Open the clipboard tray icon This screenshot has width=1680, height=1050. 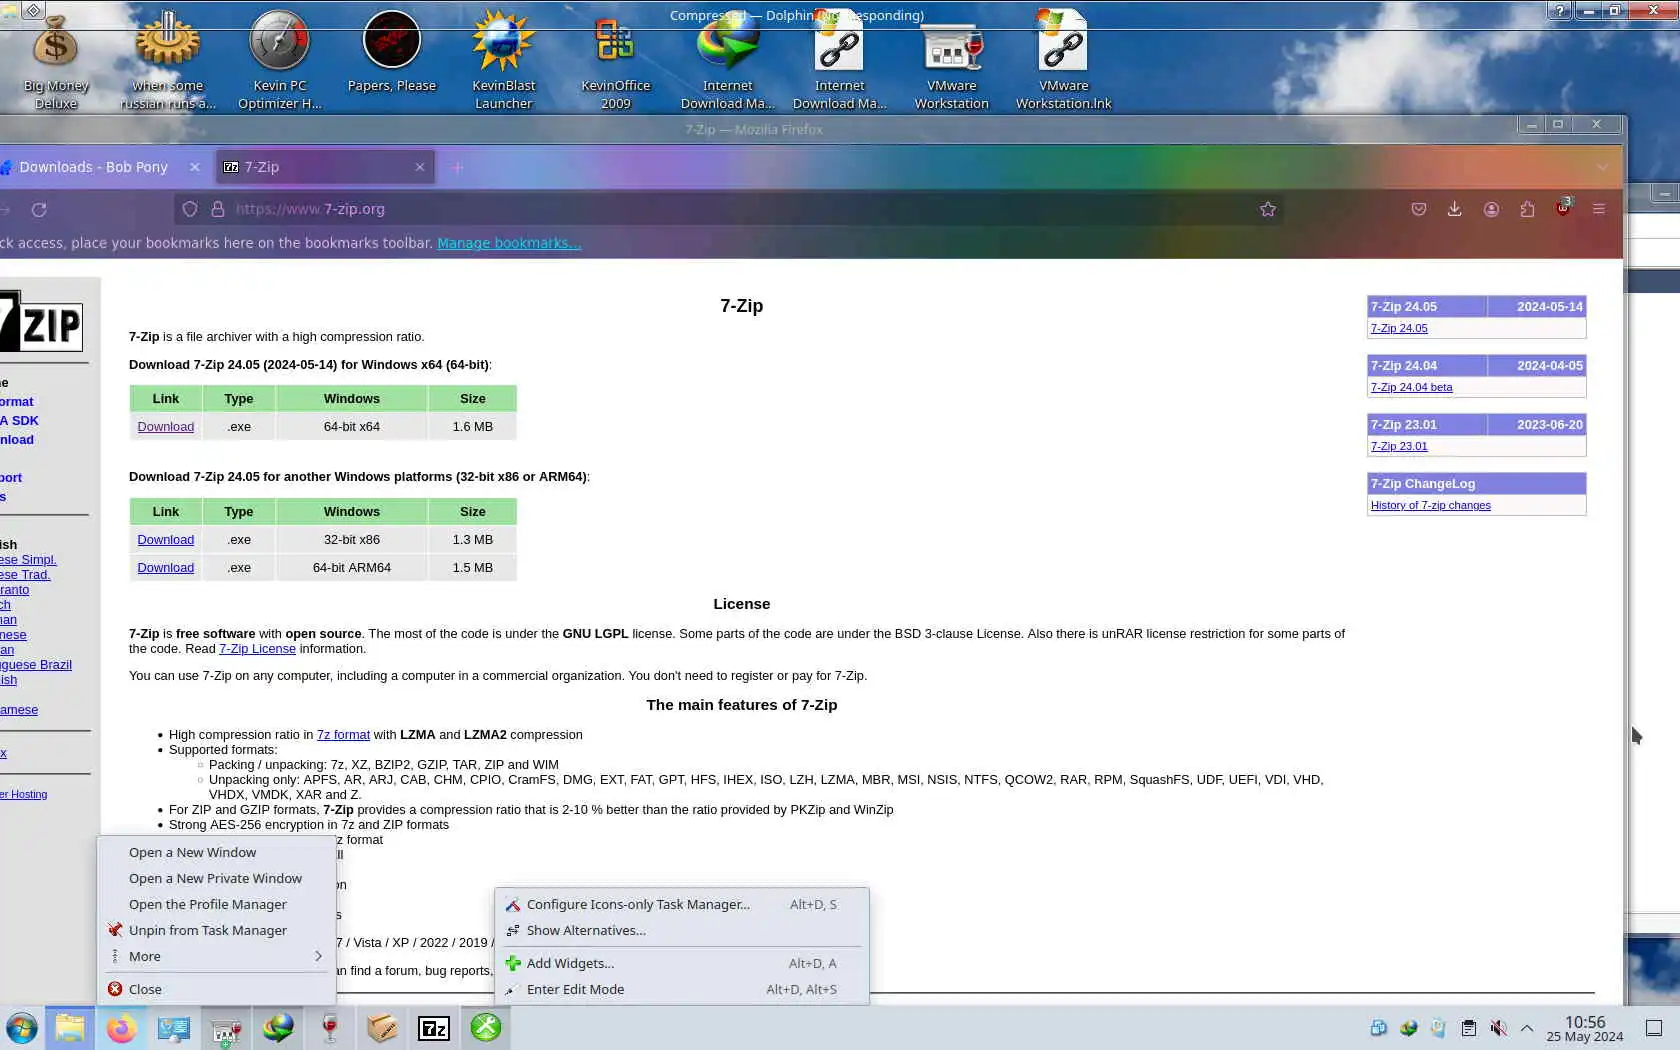coord(1468,1028)
